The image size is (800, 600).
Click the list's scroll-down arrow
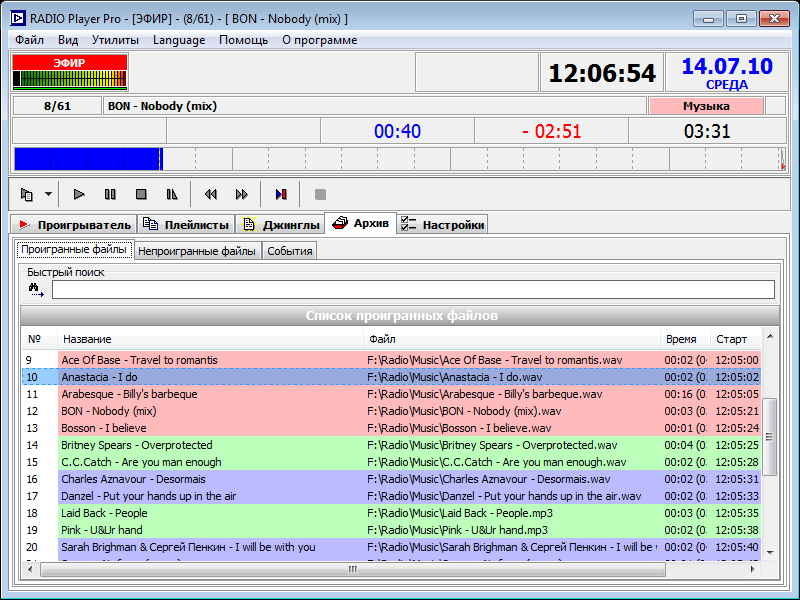(x=770, y=553)
